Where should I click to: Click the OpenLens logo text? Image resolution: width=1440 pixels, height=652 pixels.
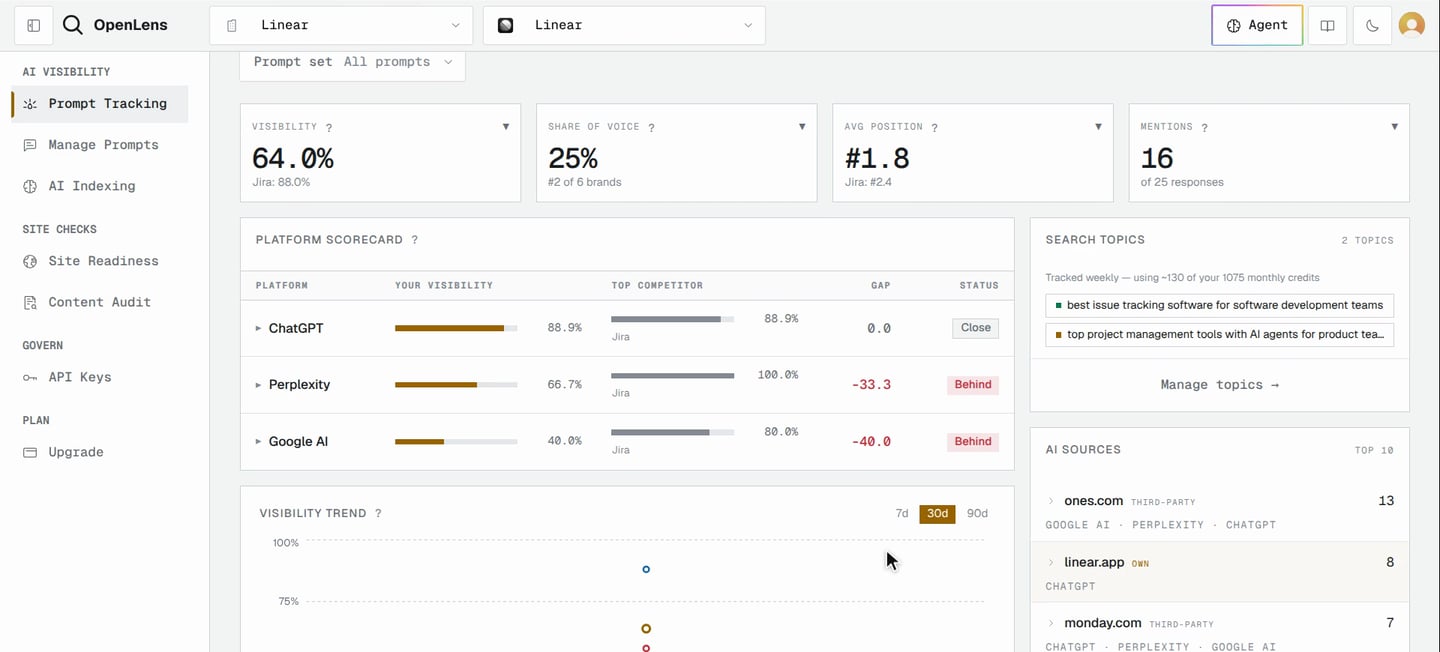click(x=131, y=26)
